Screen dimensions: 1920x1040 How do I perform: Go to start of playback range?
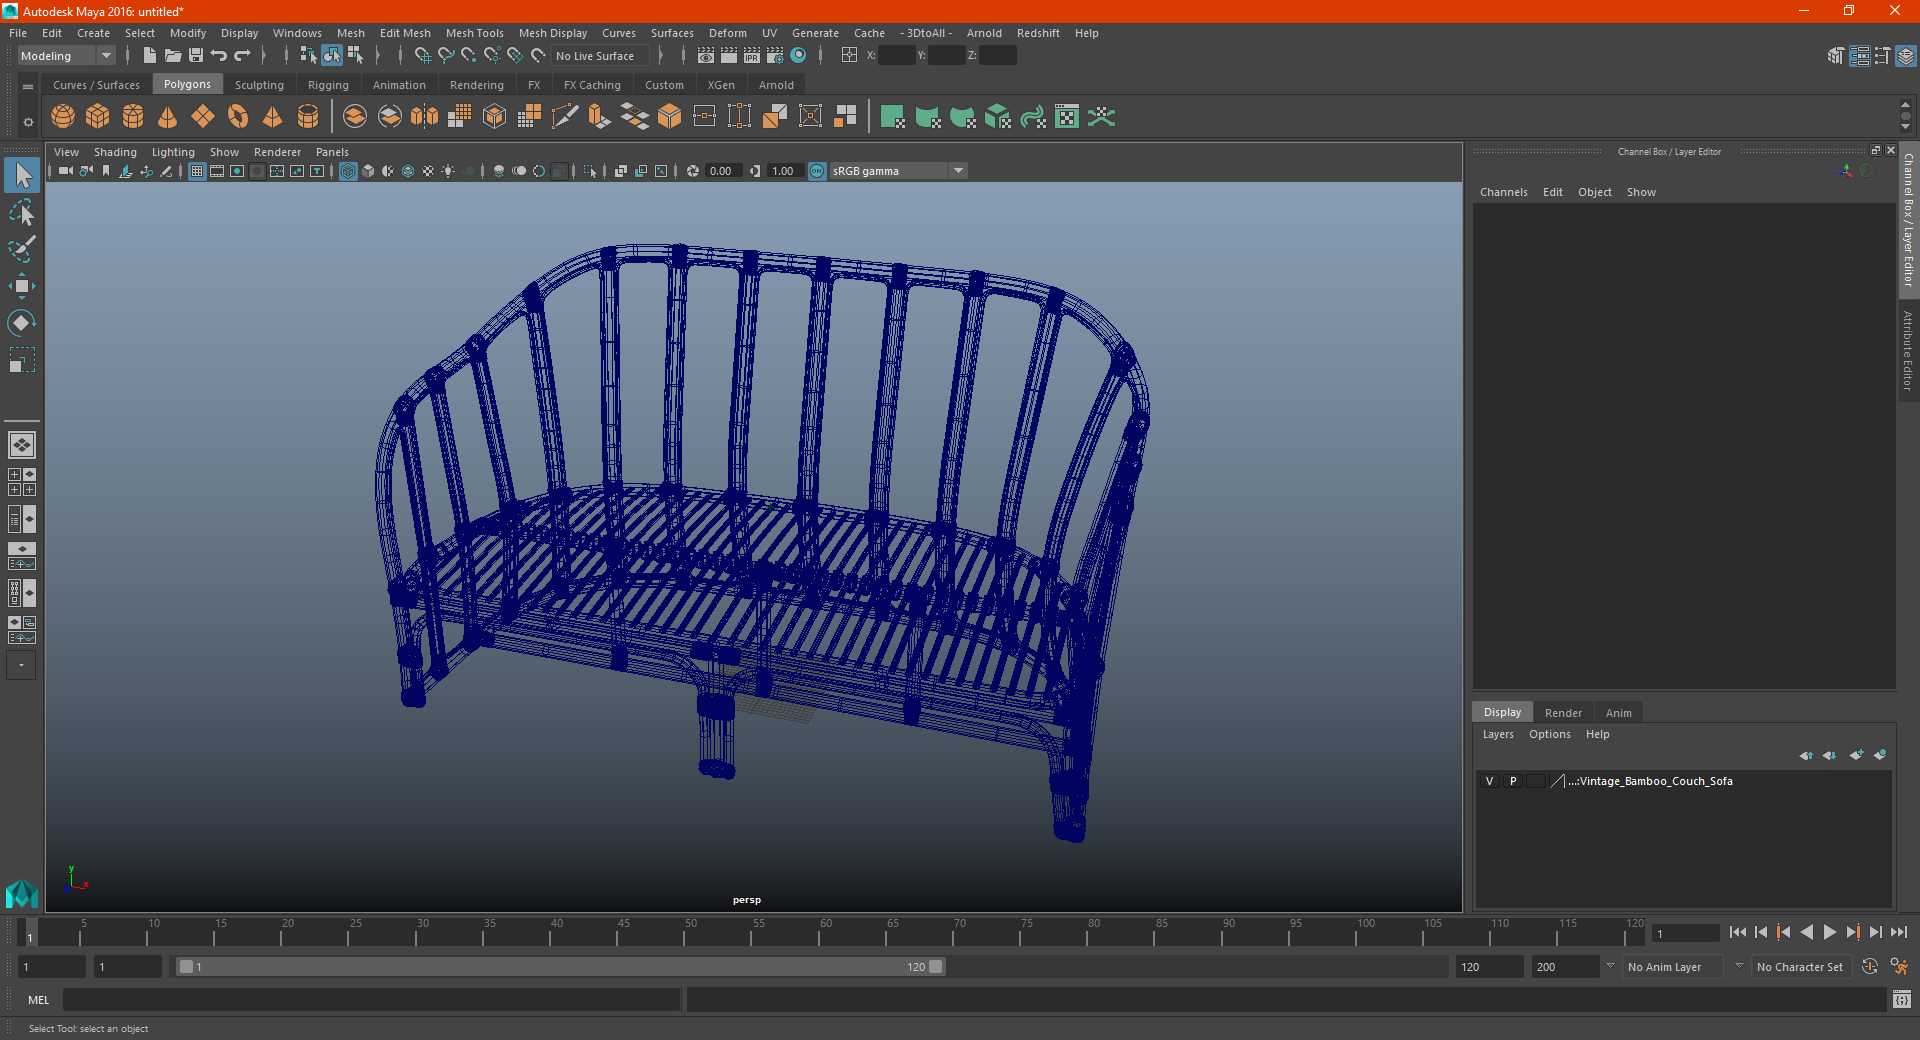[x=1737, y=932]
